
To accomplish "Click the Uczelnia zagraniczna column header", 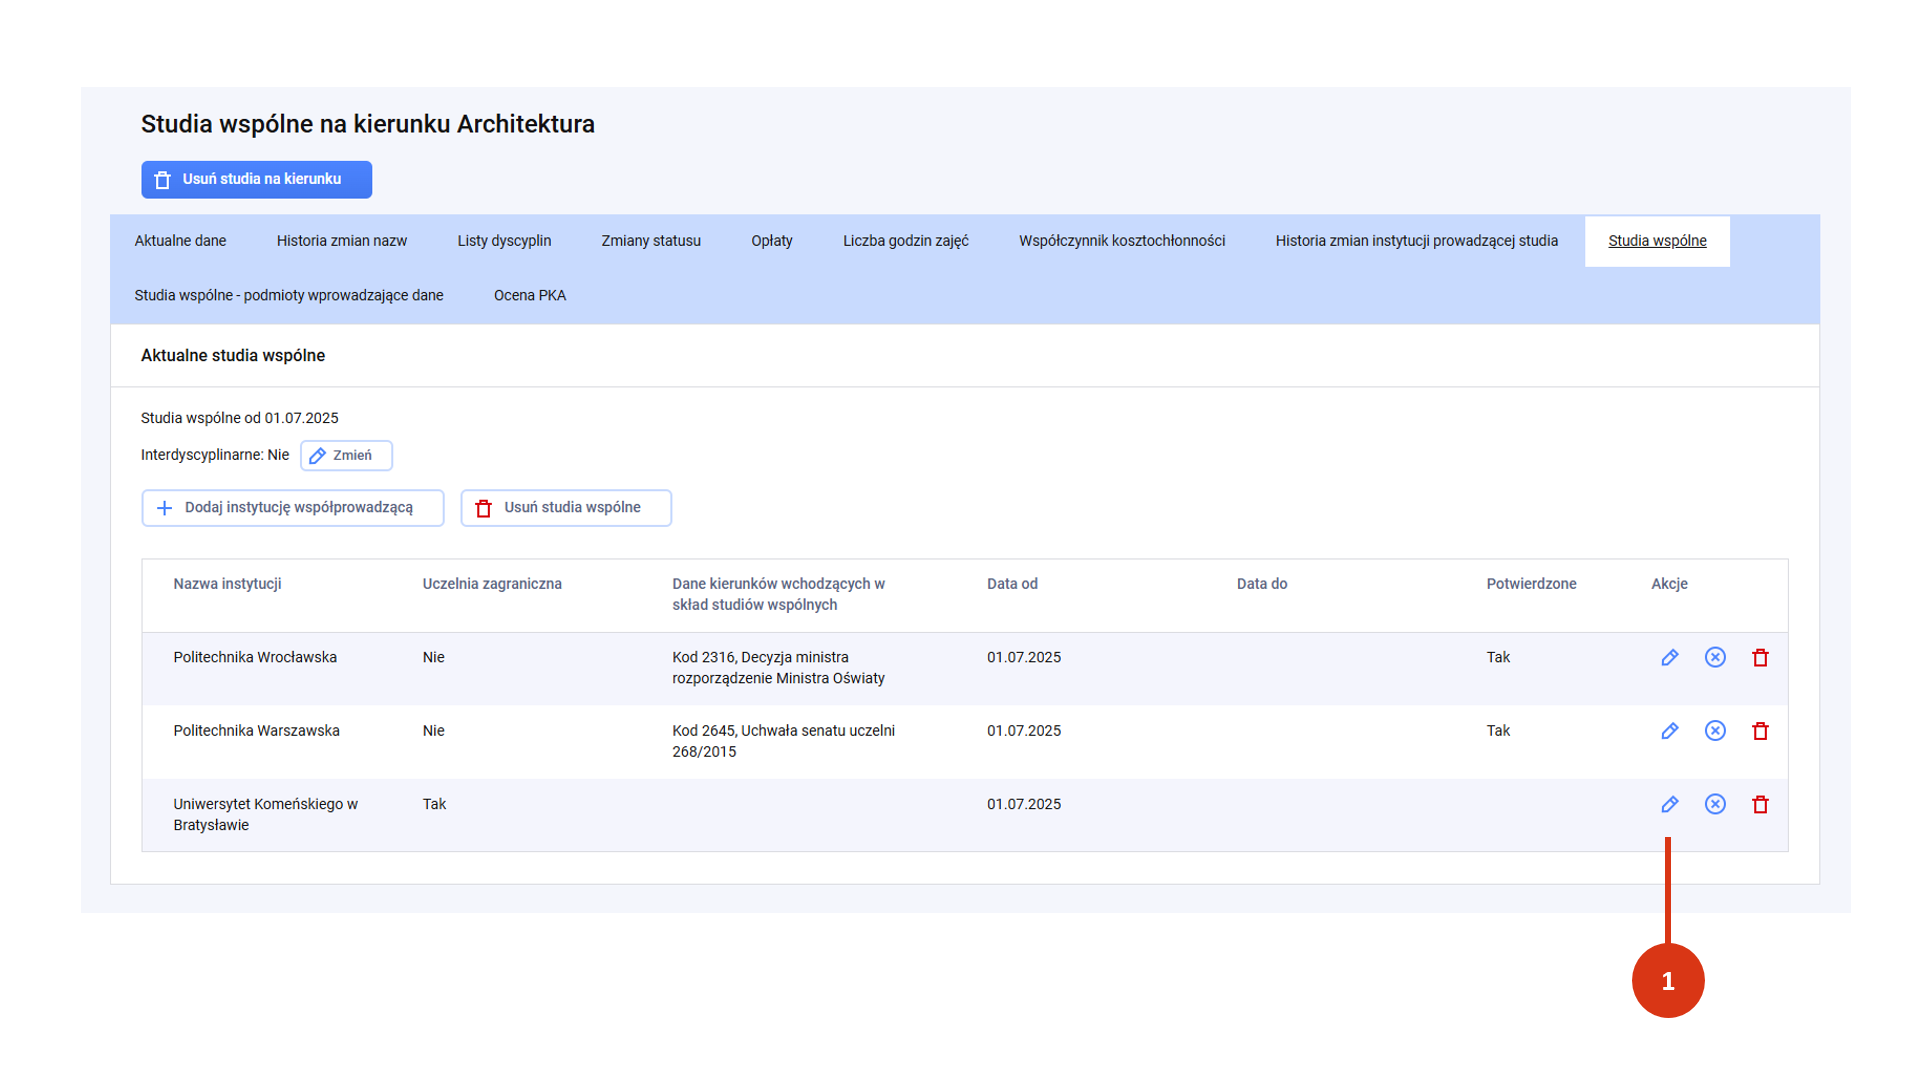I will click(492, 584).
